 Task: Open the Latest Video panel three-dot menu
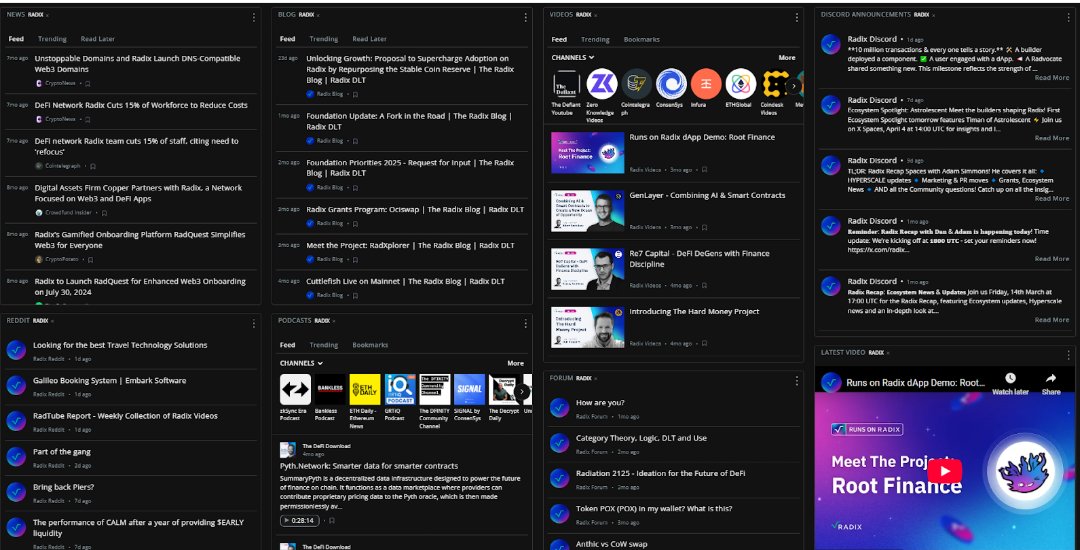point(1068,355)
